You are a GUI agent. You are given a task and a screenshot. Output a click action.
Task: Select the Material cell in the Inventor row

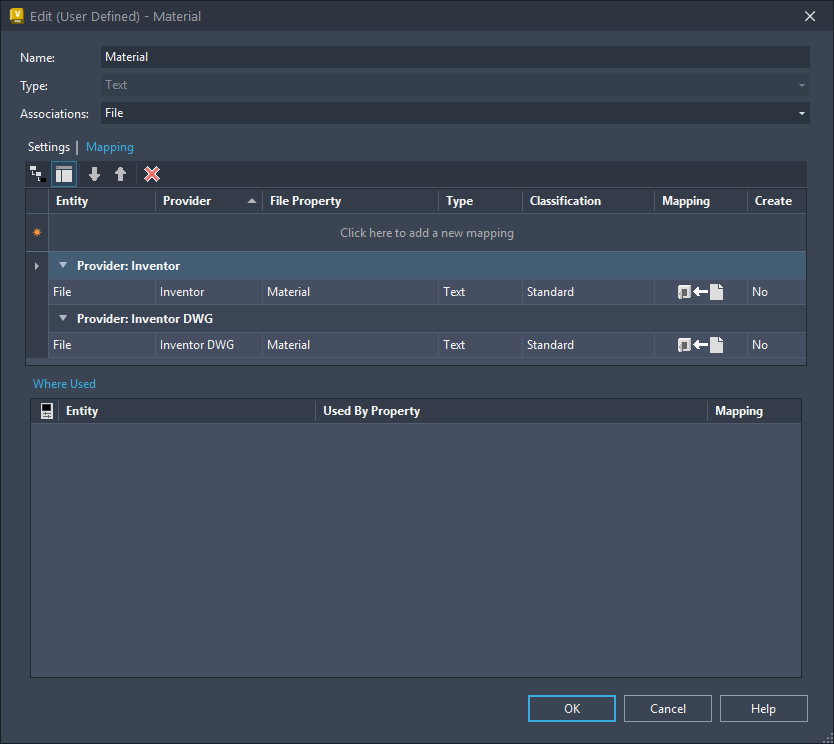[350, 292]
